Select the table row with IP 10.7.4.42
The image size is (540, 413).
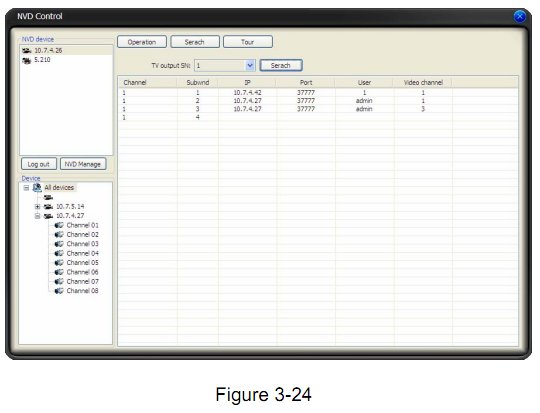tap(318, 93)
